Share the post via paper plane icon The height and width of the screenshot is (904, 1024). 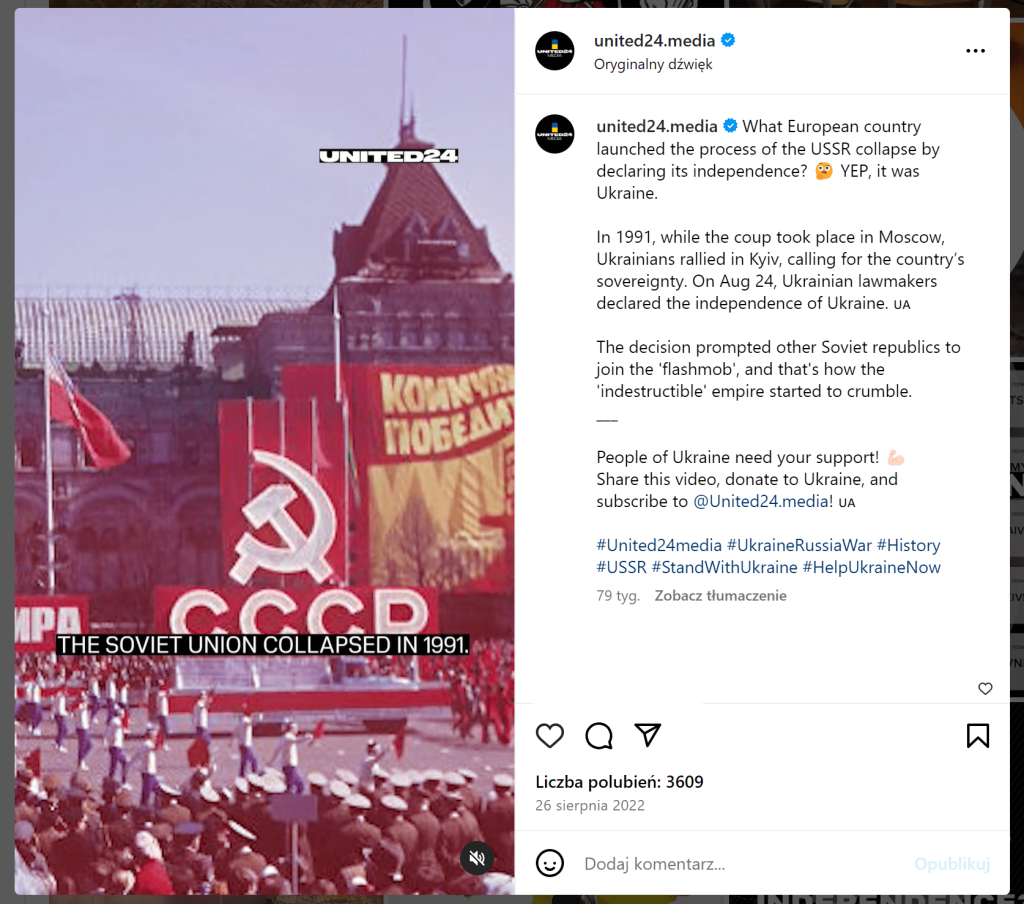(x=648, y=735)
